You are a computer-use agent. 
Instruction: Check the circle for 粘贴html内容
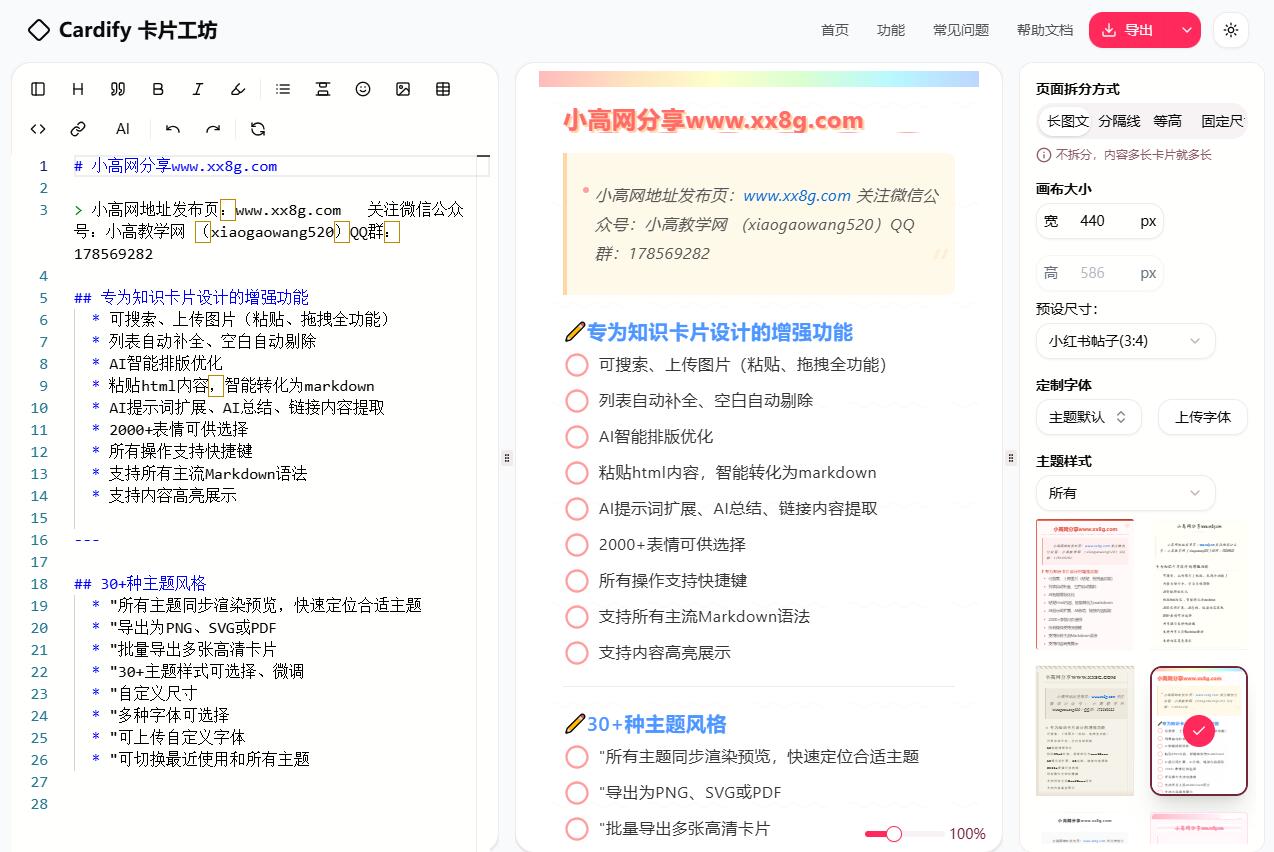coord(577,473)
